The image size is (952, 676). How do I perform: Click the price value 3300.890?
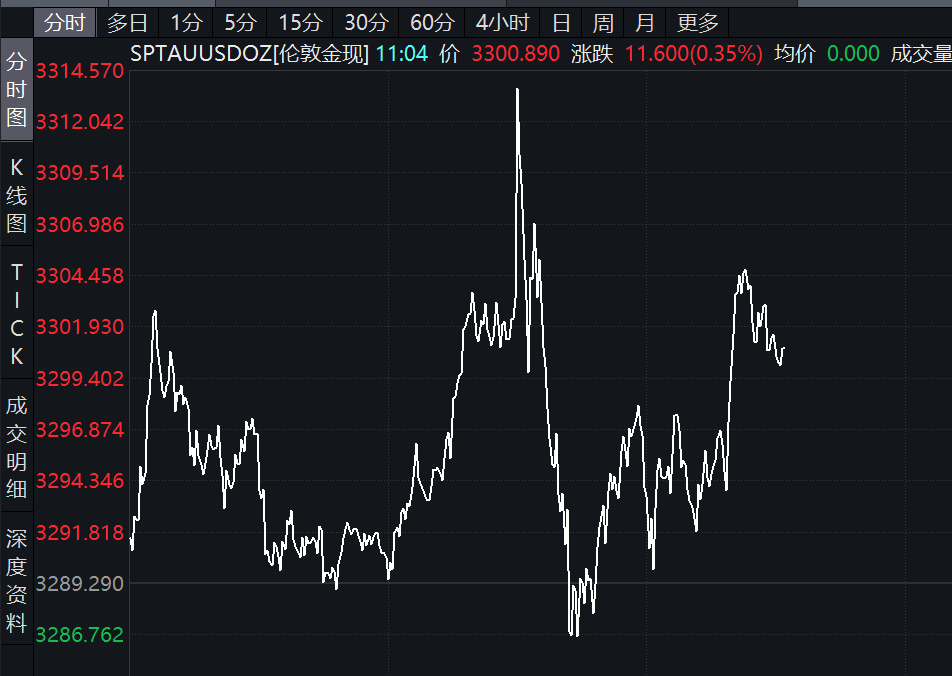pos(516,54)
